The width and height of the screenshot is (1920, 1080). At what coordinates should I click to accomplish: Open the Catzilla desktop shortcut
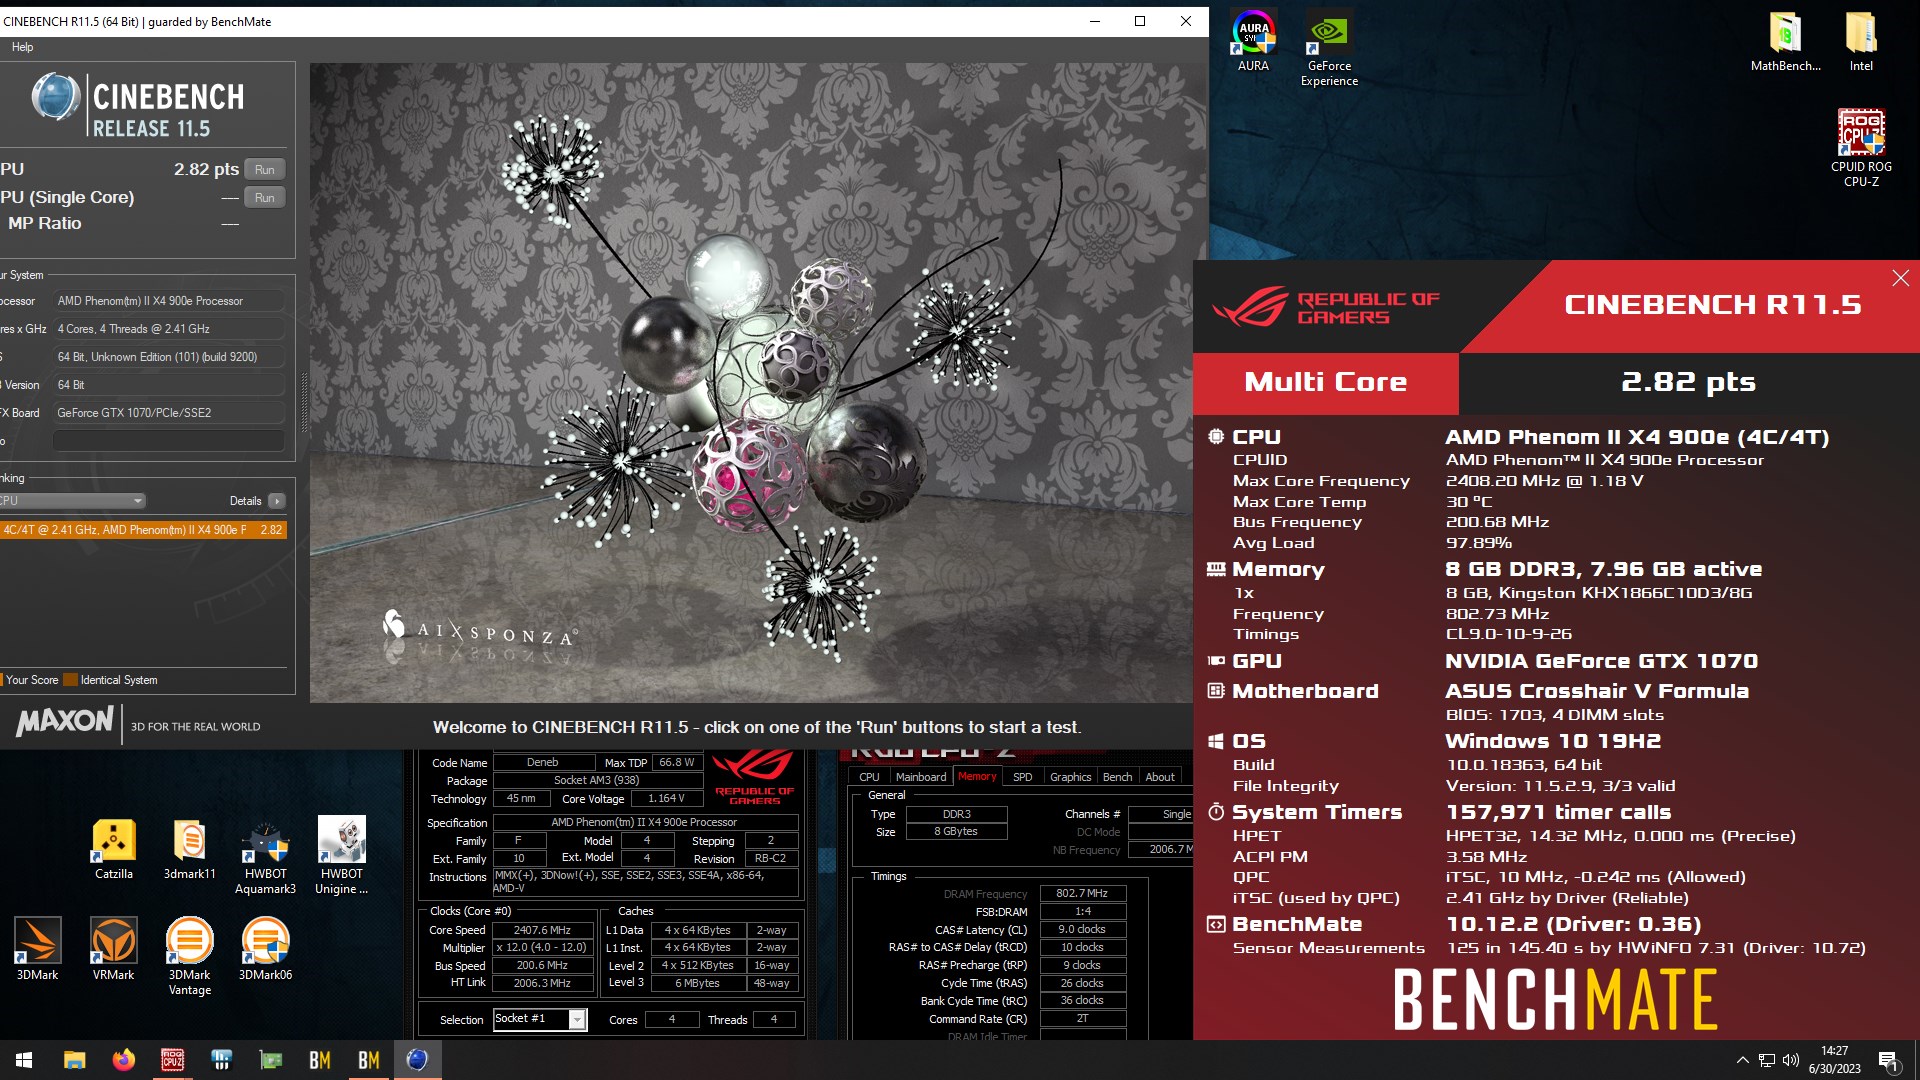click(114, 848)
